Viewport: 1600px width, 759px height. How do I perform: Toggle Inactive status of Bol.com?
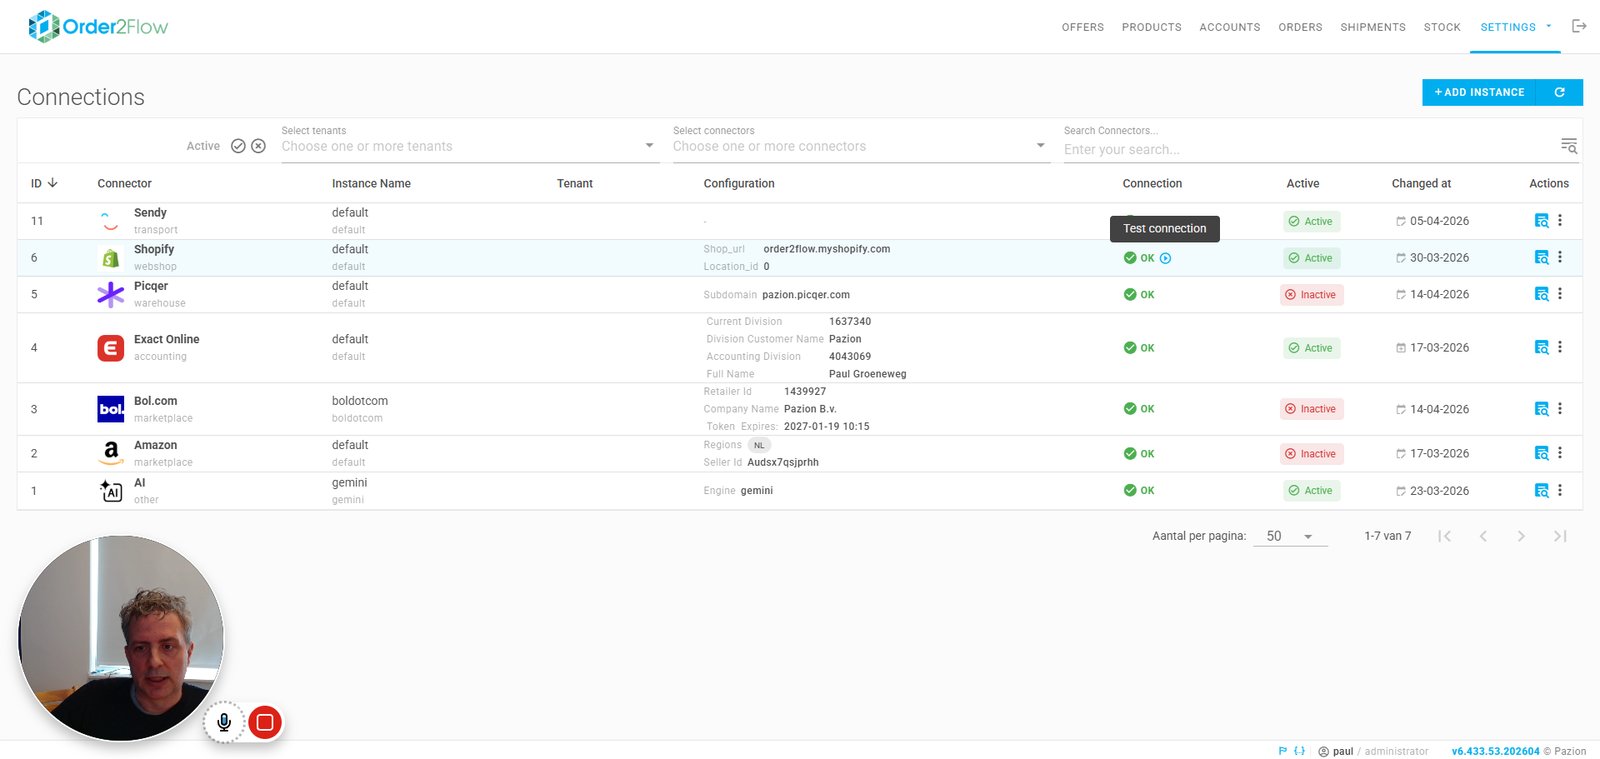coord(1311,409)
